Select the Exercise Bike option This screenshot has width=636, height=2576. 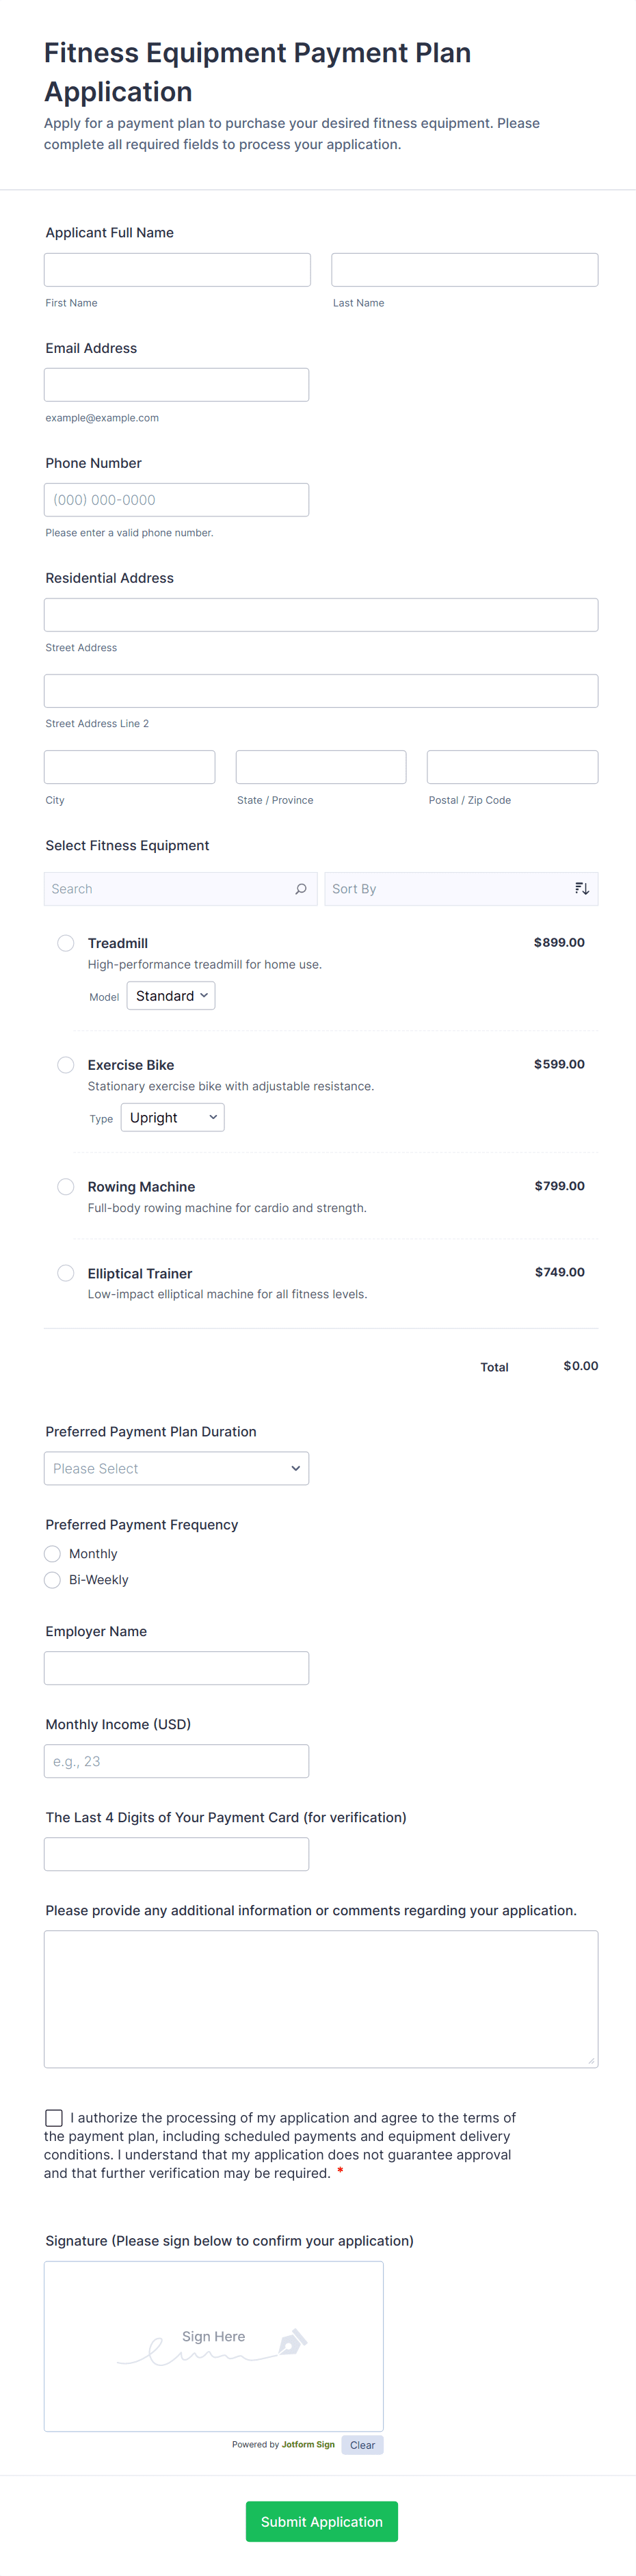coord(66,1065)
